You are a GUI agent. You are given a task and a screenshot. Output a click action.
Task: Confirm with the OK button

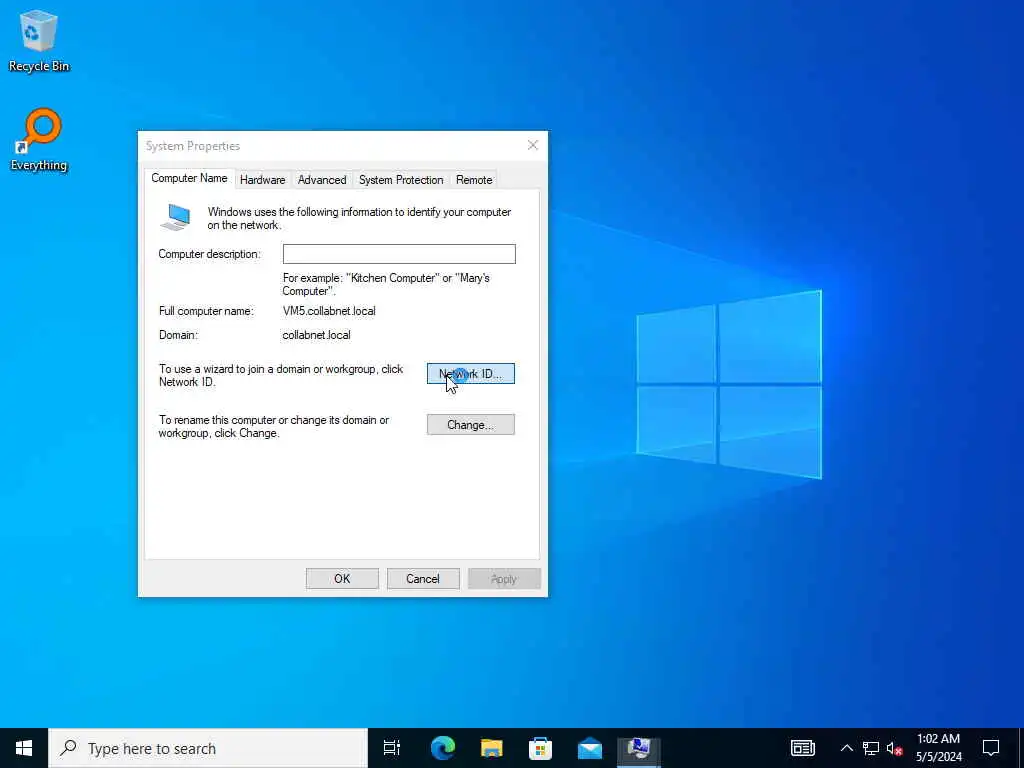click(342, 579)
